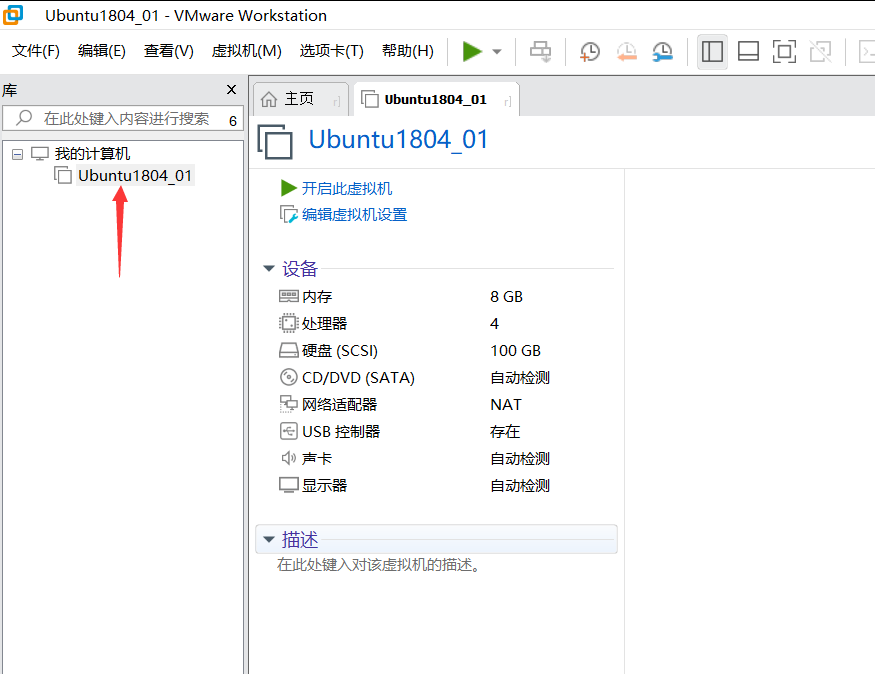The width and height of the screenshot is (875, 674).
Task: Click the 开启此虚拟机 link
Action: pyautogui.click(x=347, y=189)
